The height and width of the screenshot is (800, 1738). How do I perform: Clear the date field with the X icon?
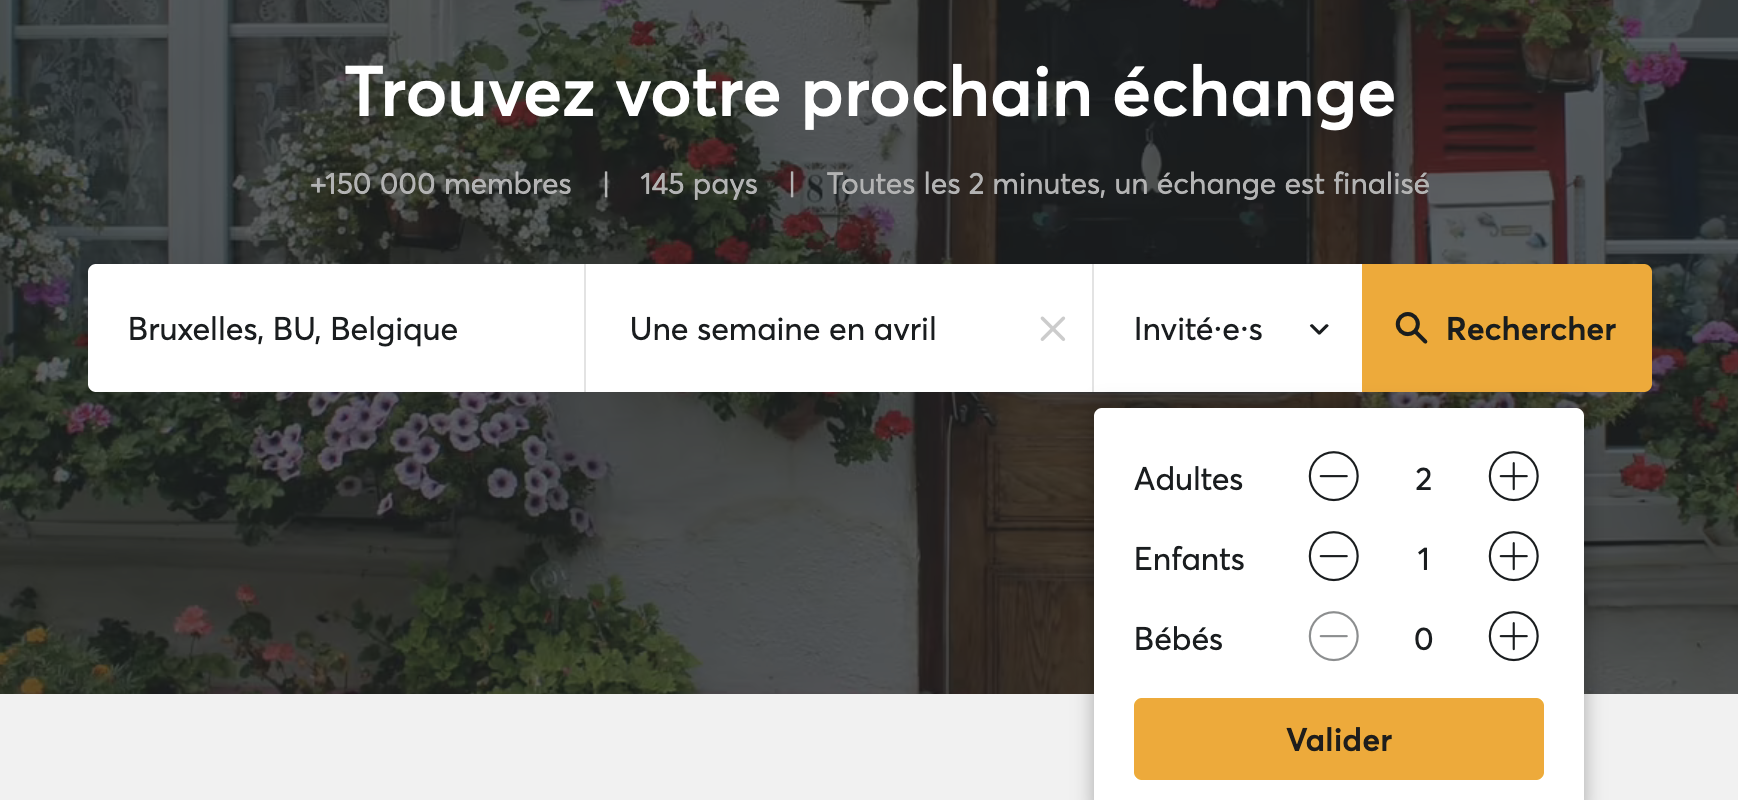coord(1053,328)
